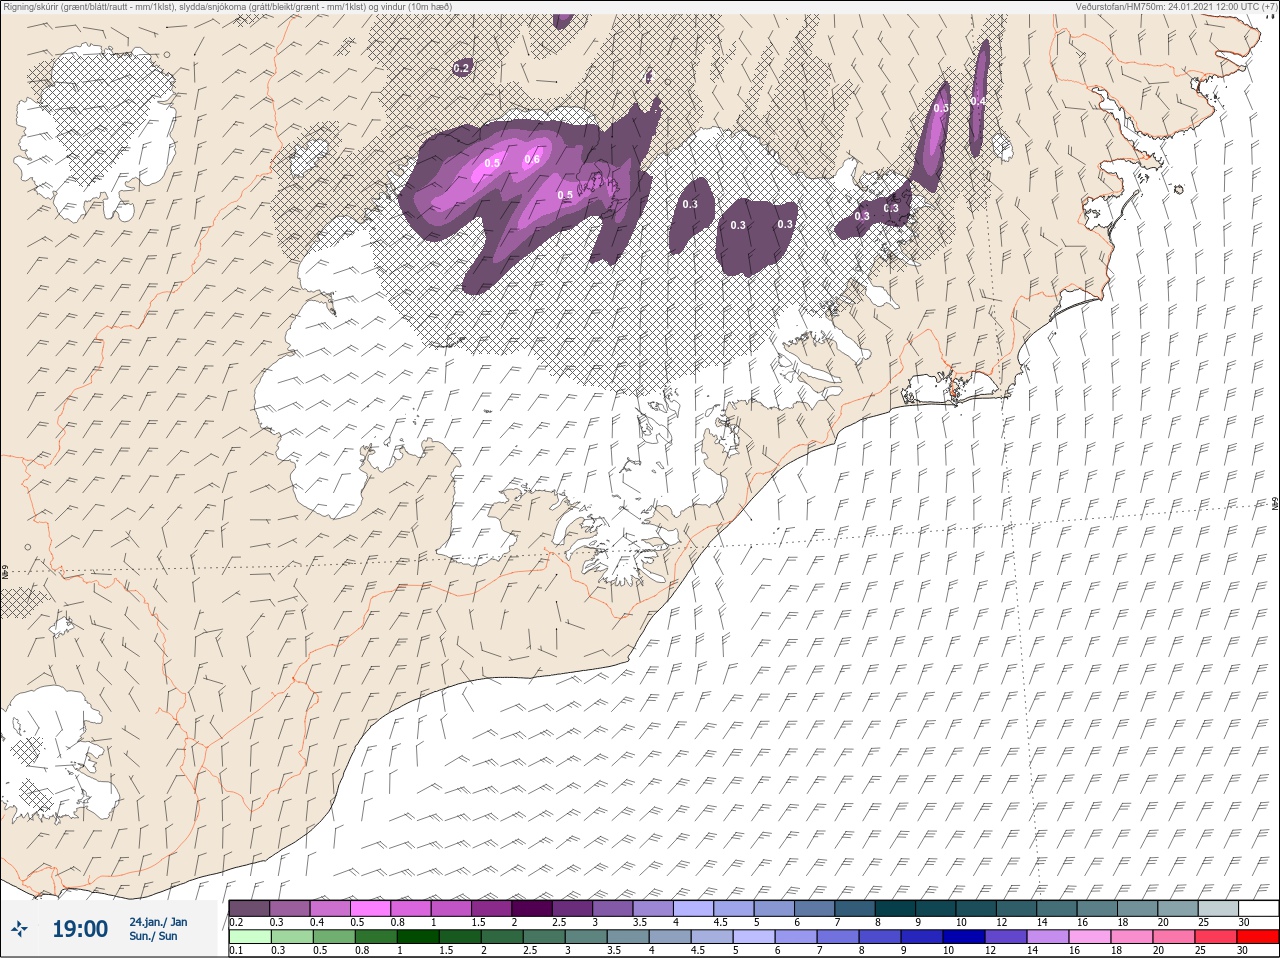
Task: Click the 'Sun./ Sun' weekday text
Action: point(153,936)
